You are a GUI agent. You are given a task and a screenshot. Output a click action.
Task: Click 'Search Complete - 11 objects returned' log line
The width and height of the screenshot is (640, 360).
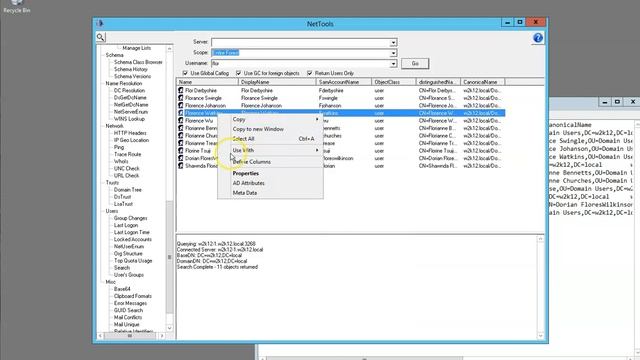point(217,267)
